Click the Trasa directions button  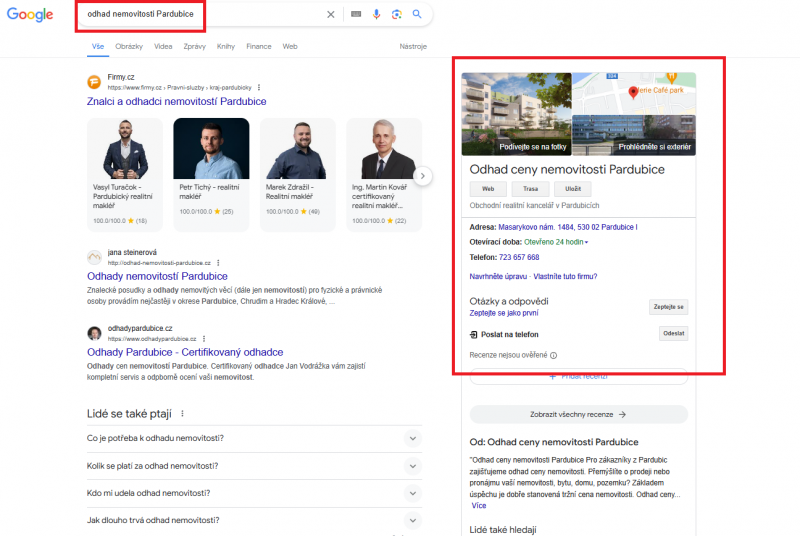click(531, 189)
